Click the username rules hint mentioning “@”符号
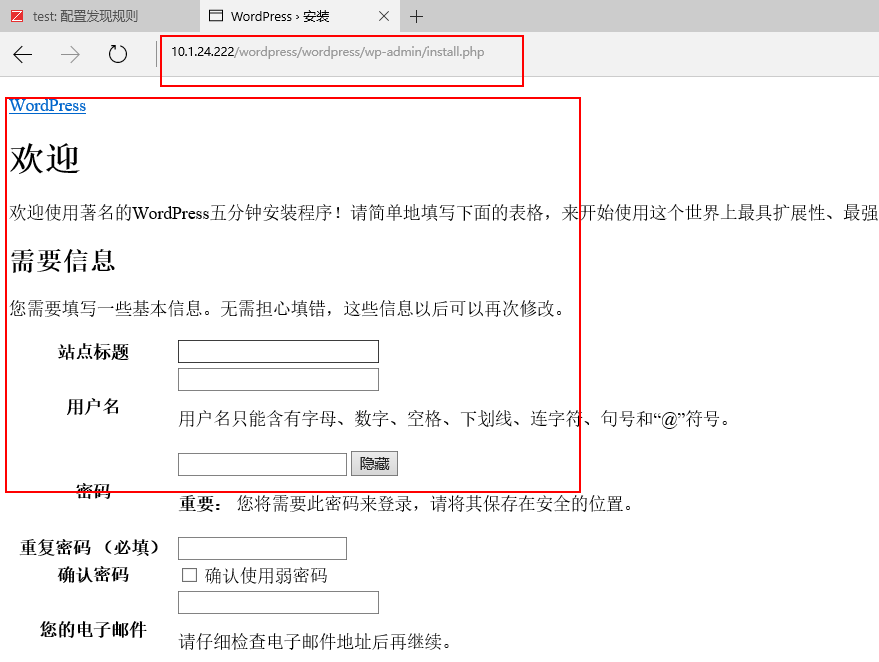The width and height of the screenshot is (879, 662). pyautogui.click(x=455, y=419)
